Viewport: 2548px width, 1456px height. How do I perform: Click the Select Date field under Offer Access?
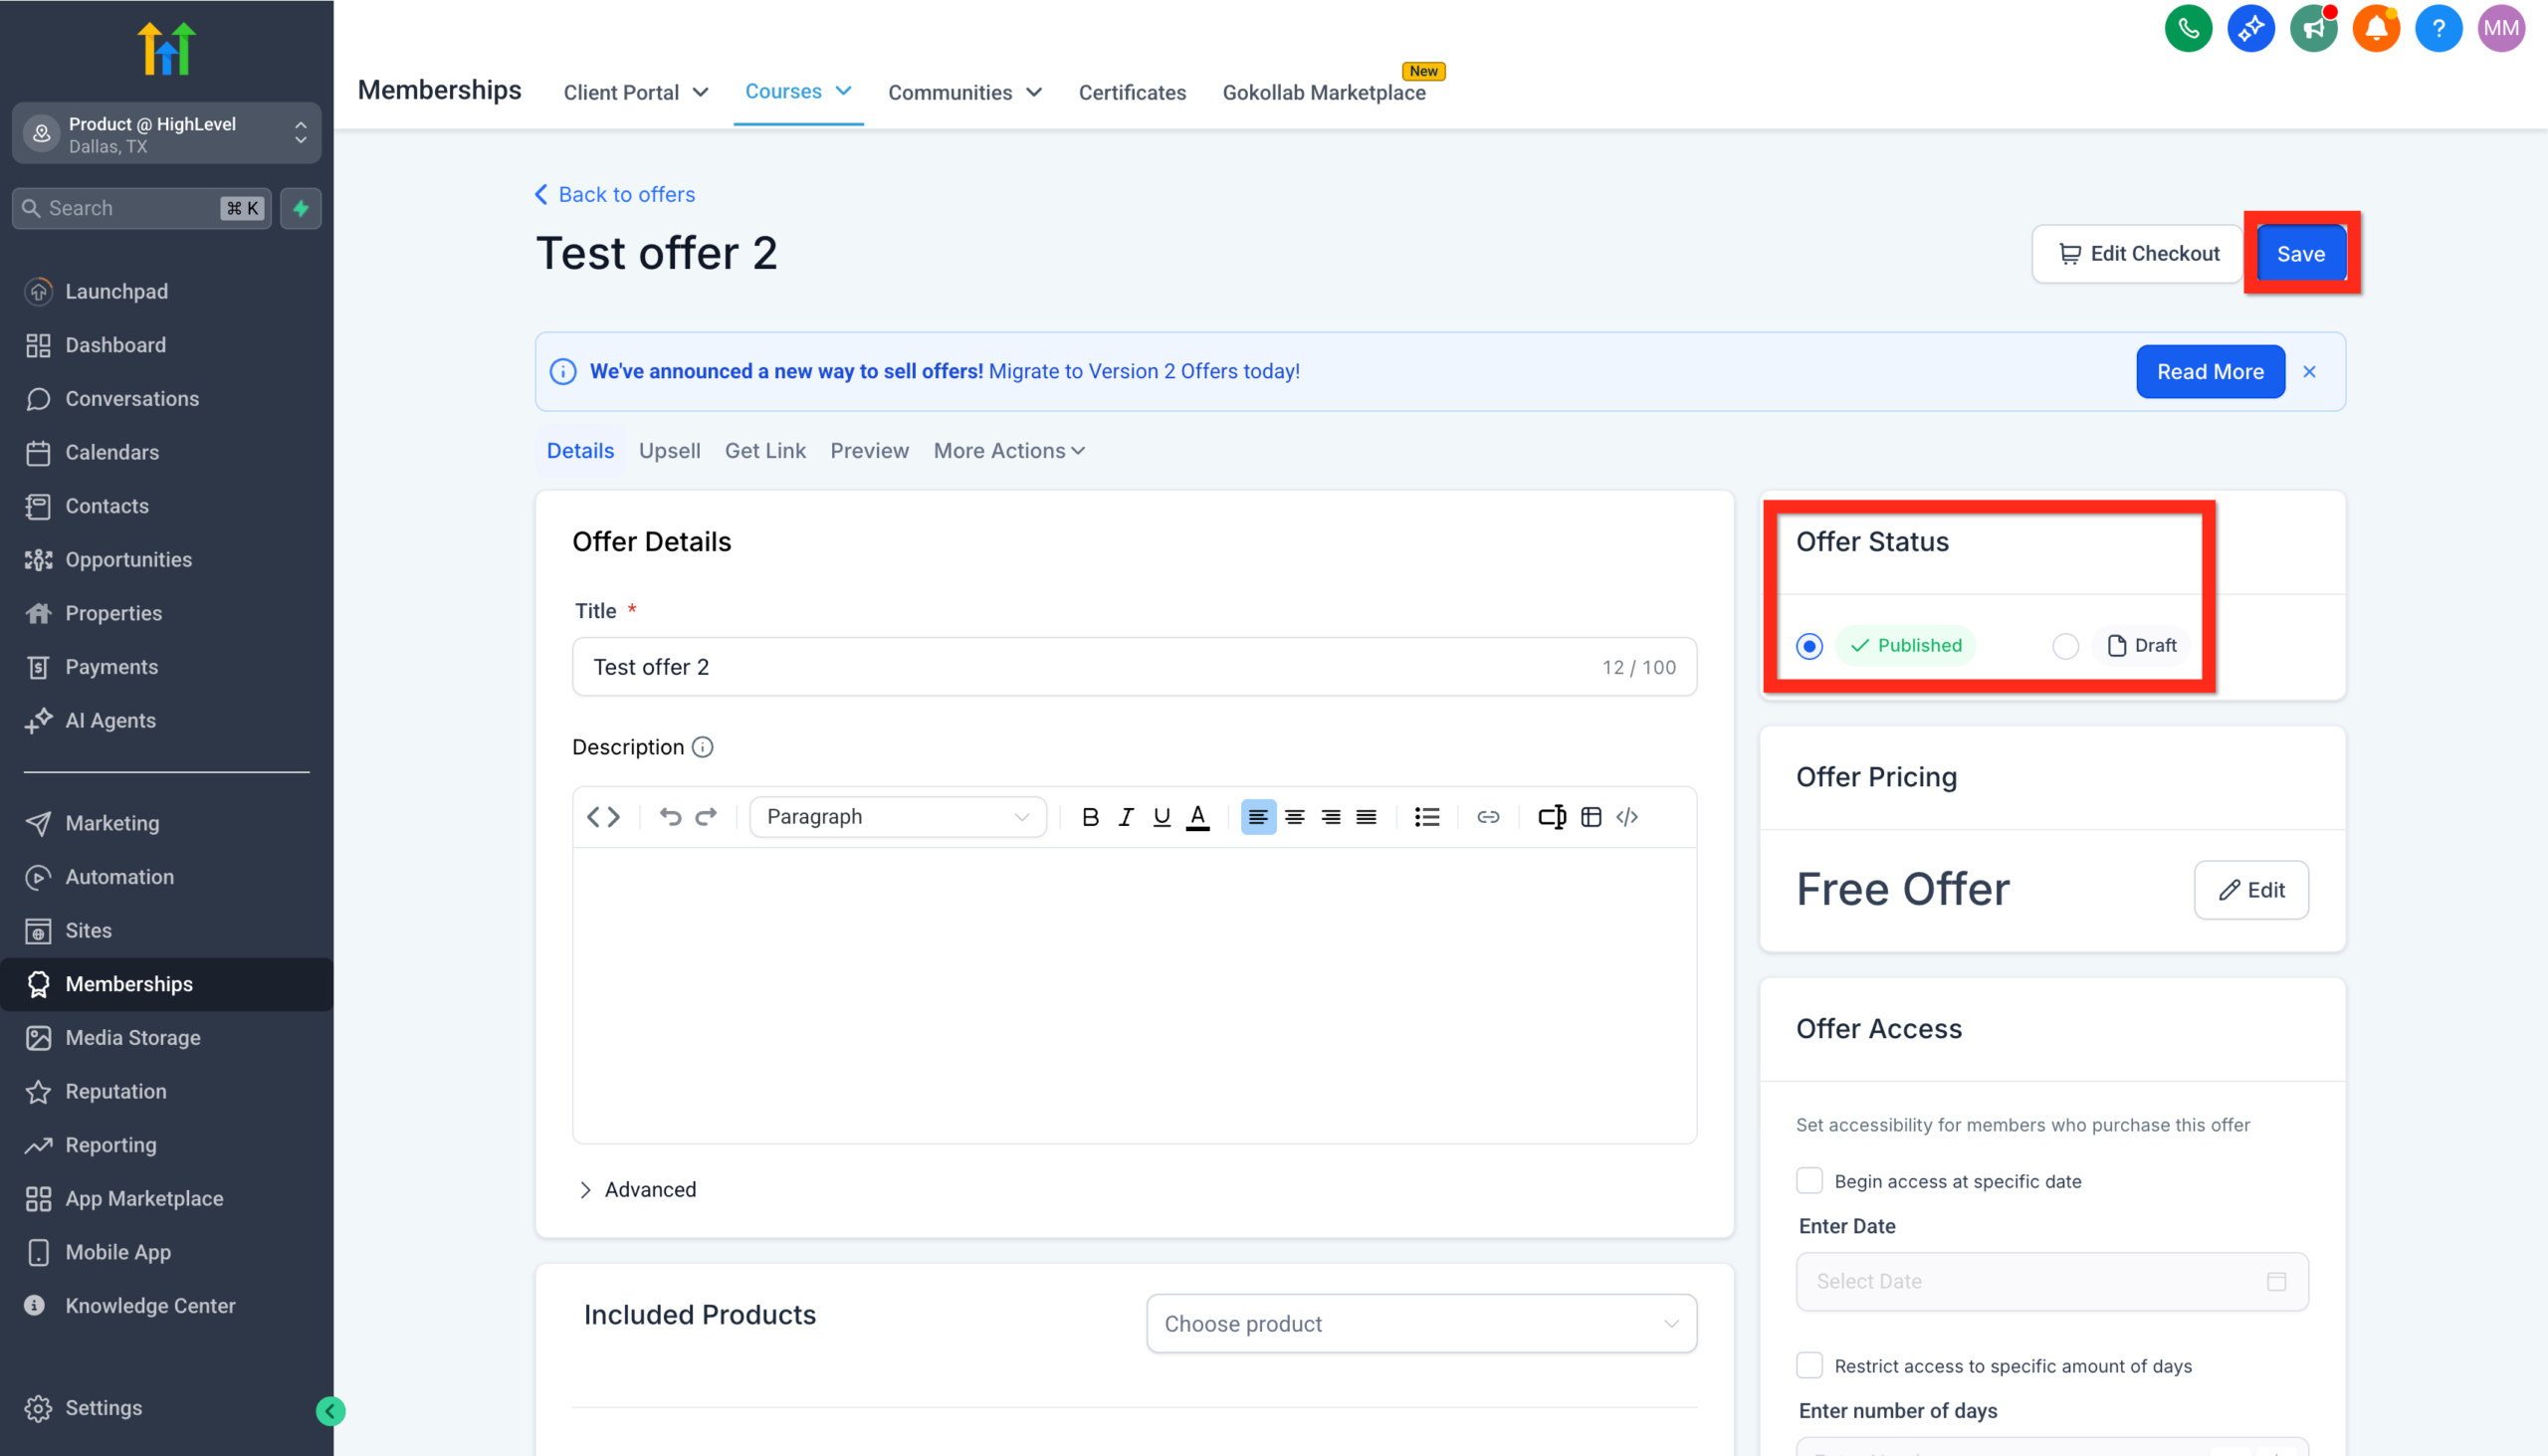[x=2051, y=1281]
